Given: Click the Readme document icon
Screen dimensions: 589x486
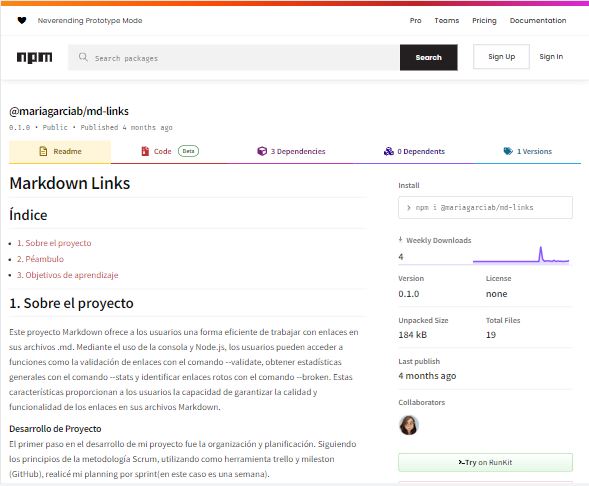Looking at the screenshot, I should (43, 151).
